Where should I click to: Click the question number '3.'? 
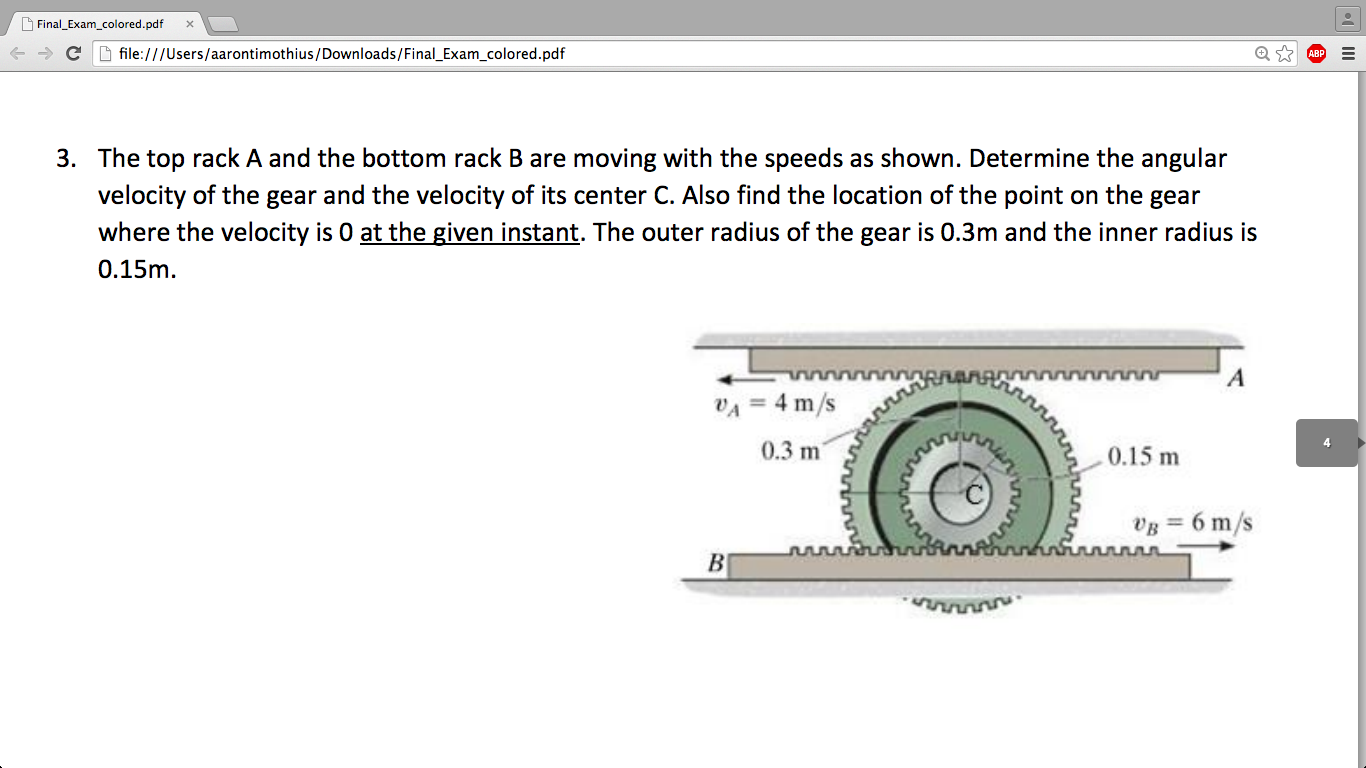click(67, 158)
